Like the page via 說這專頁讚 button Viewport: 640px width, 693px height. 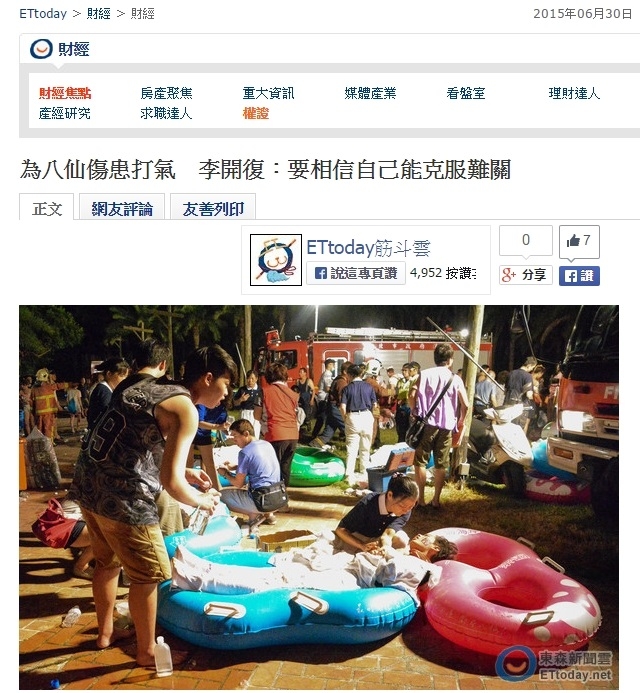(356, 274)
